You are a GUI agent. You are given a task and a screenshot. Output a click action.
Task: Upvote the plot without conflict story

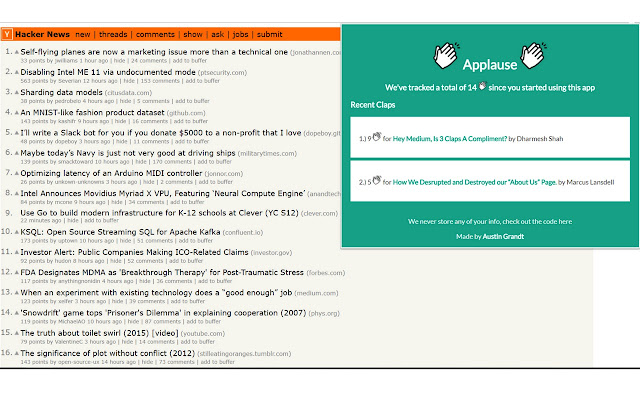[x=17, y=353]
